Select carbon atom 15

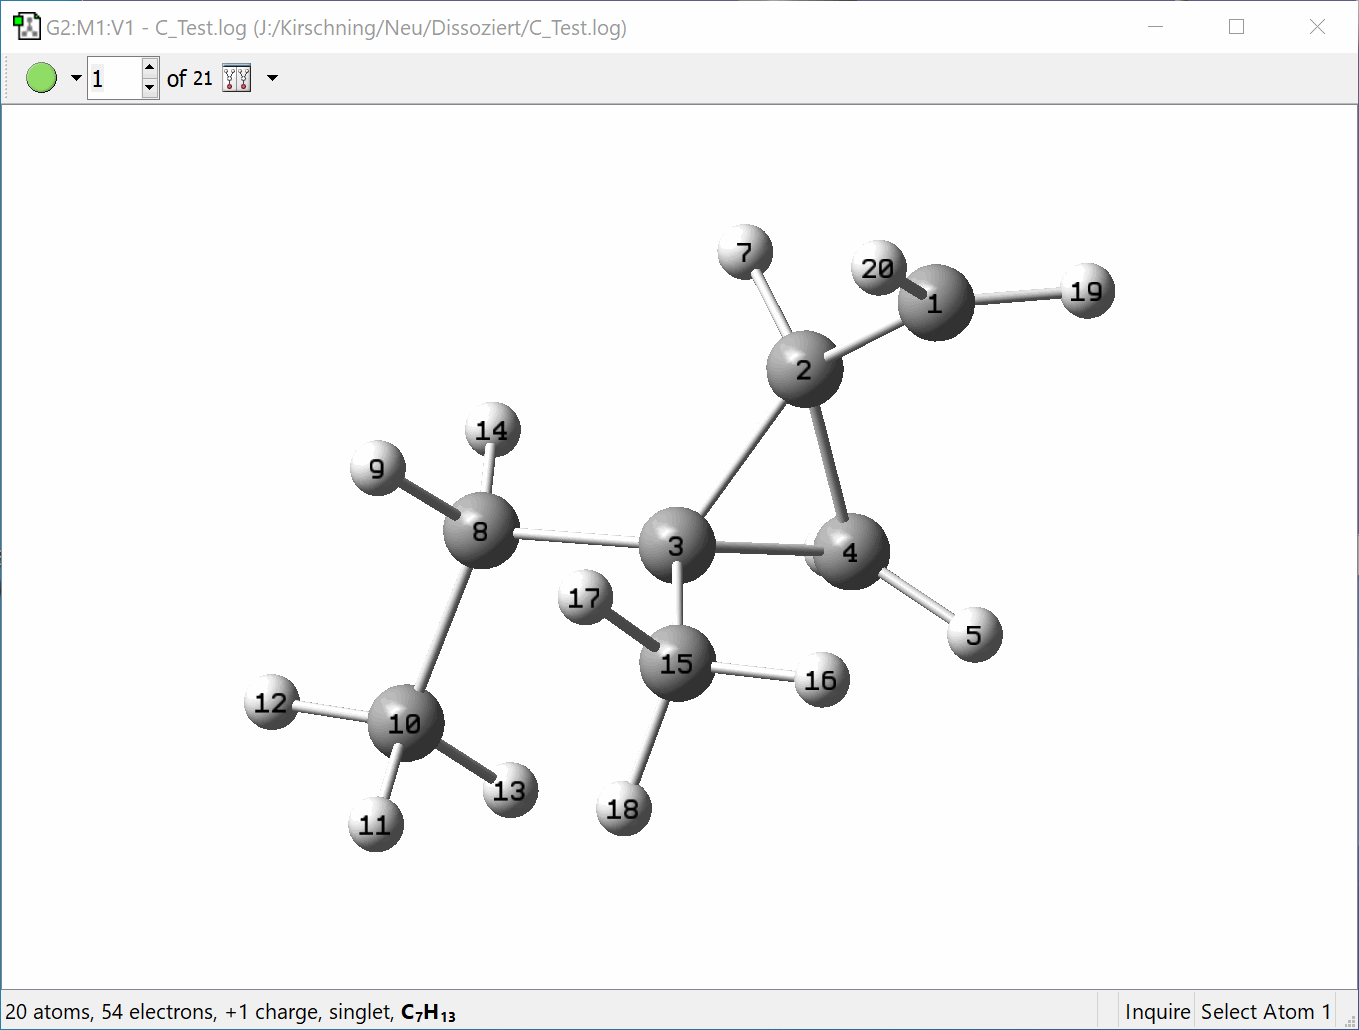tap(678, 663)
